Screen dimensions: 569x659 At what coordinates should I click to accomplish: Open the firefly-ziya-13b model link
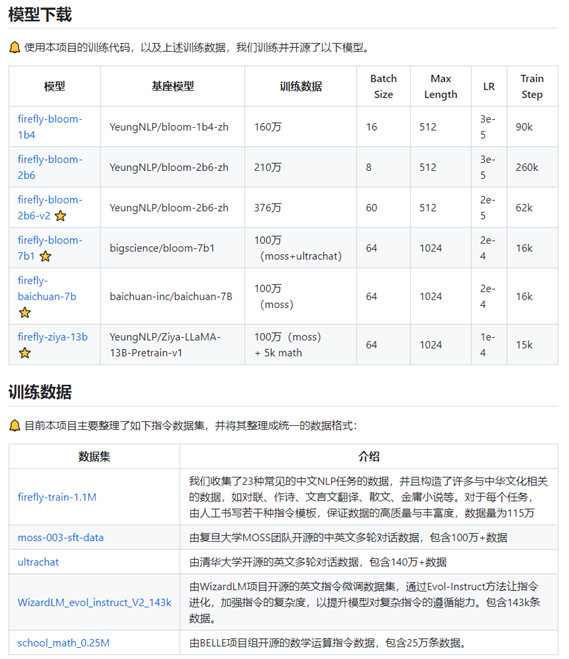click(x=53, y=337)
